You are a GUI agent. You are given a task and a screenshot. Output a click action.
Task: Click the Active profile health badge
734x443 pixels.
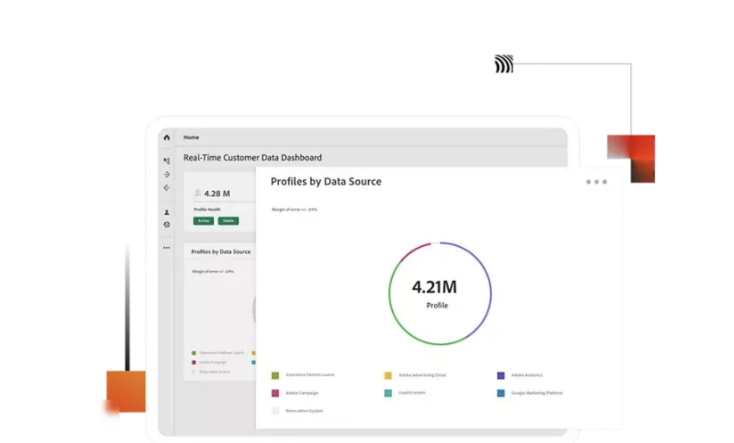204,220
